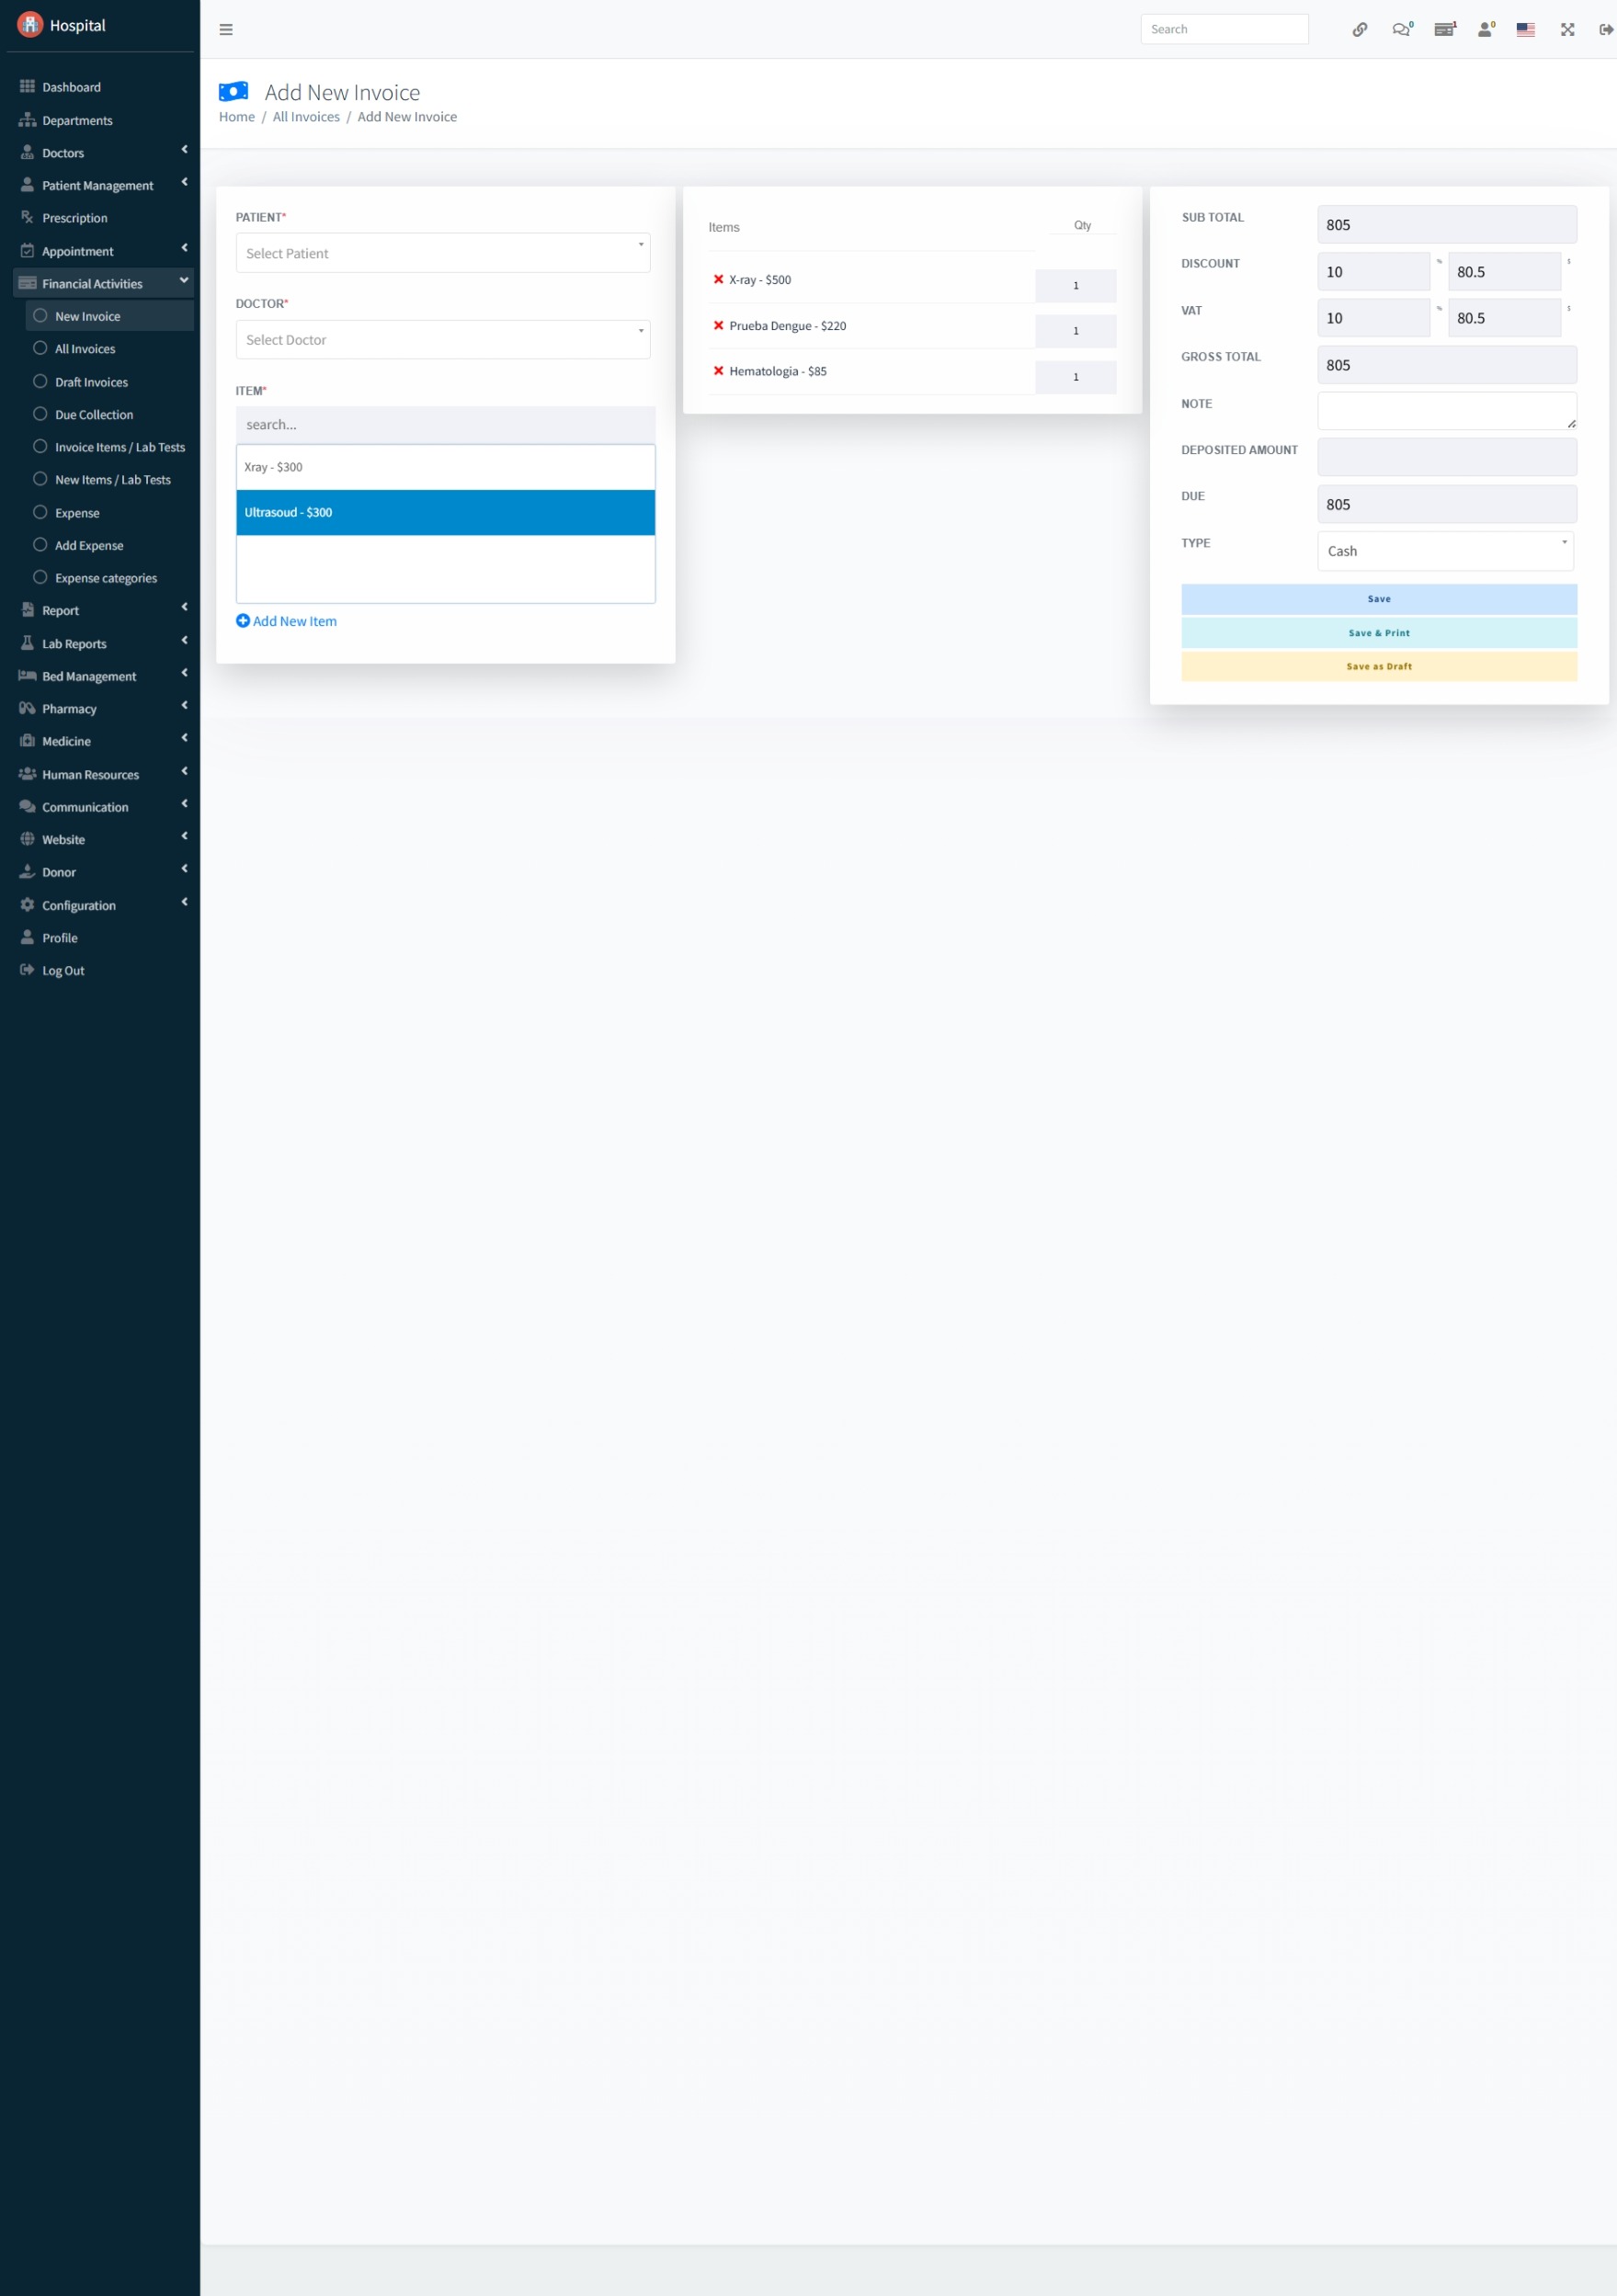Image resolution: width=1617 pixels, height=2296 pixels.
Task: Remove Prueba Dengue item with red cross
Action: point(718,326)
